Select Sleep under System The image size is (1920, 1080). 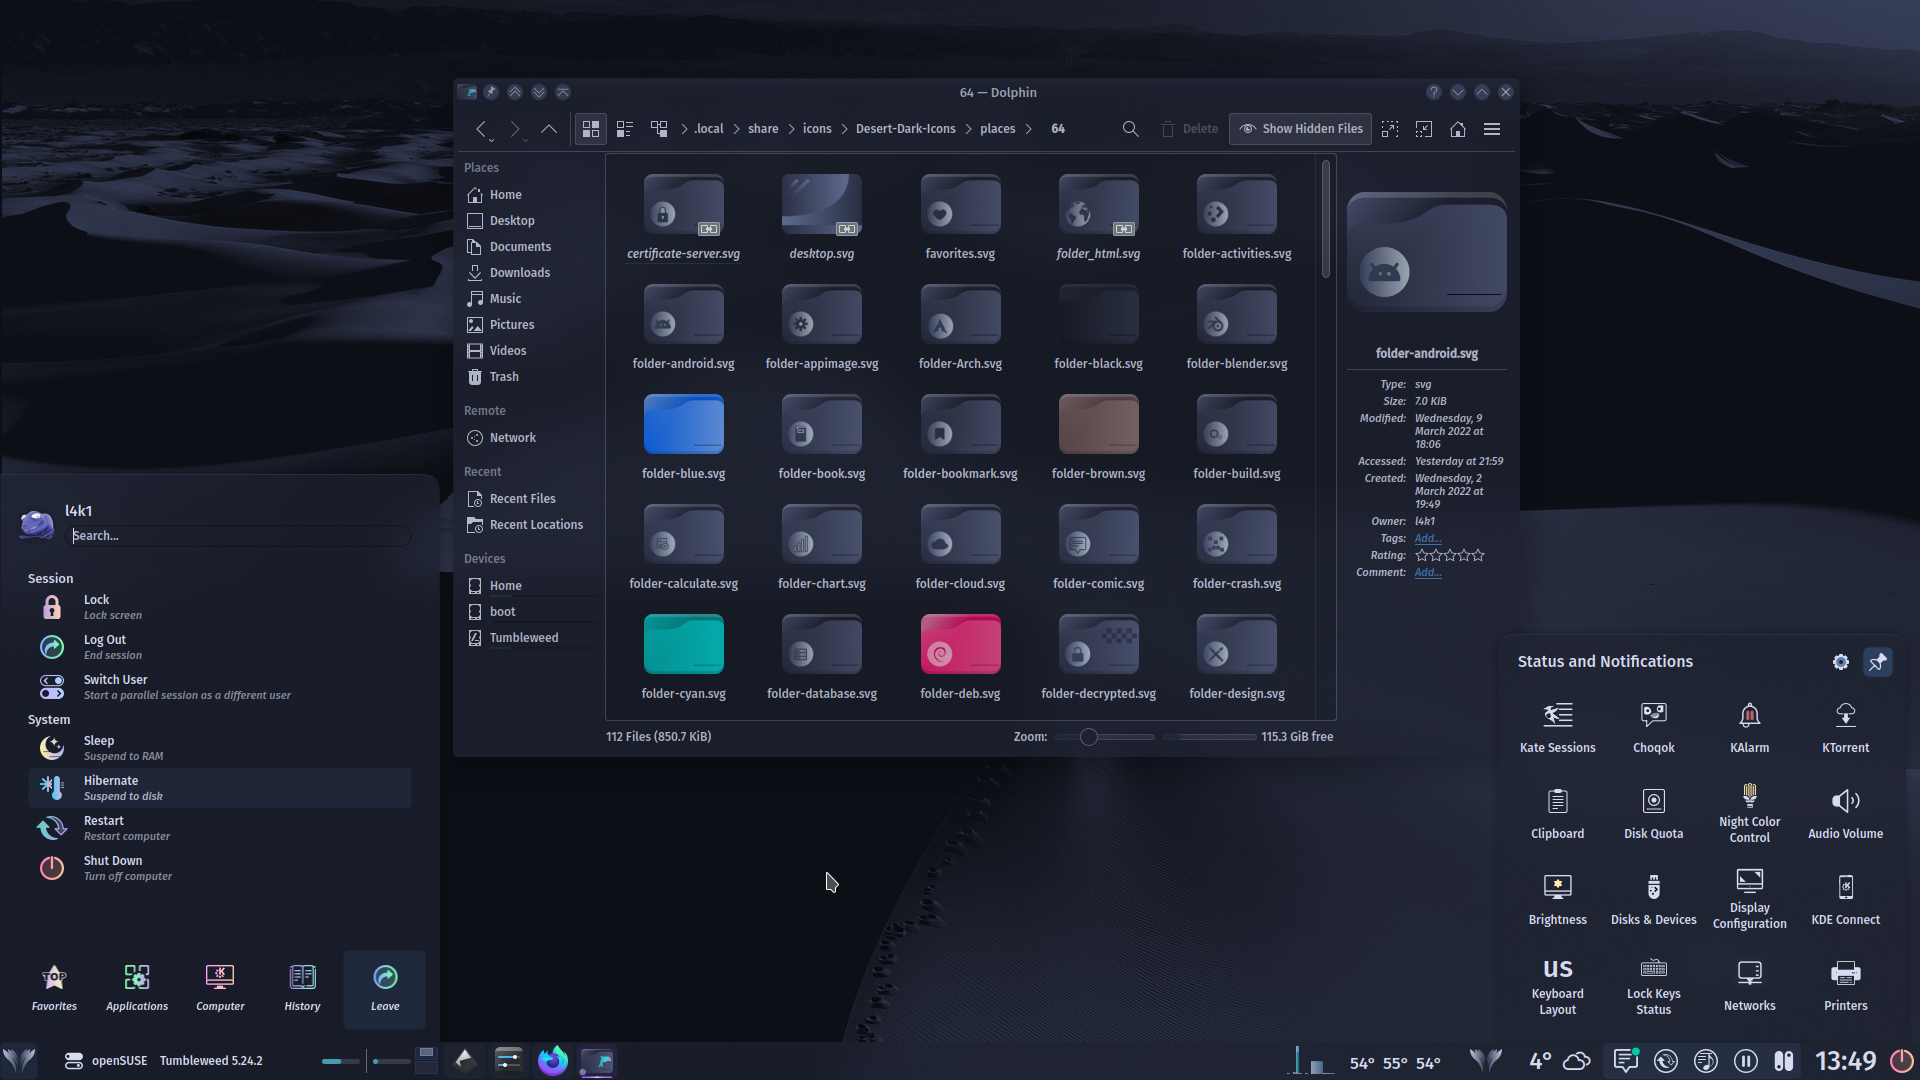220,748
